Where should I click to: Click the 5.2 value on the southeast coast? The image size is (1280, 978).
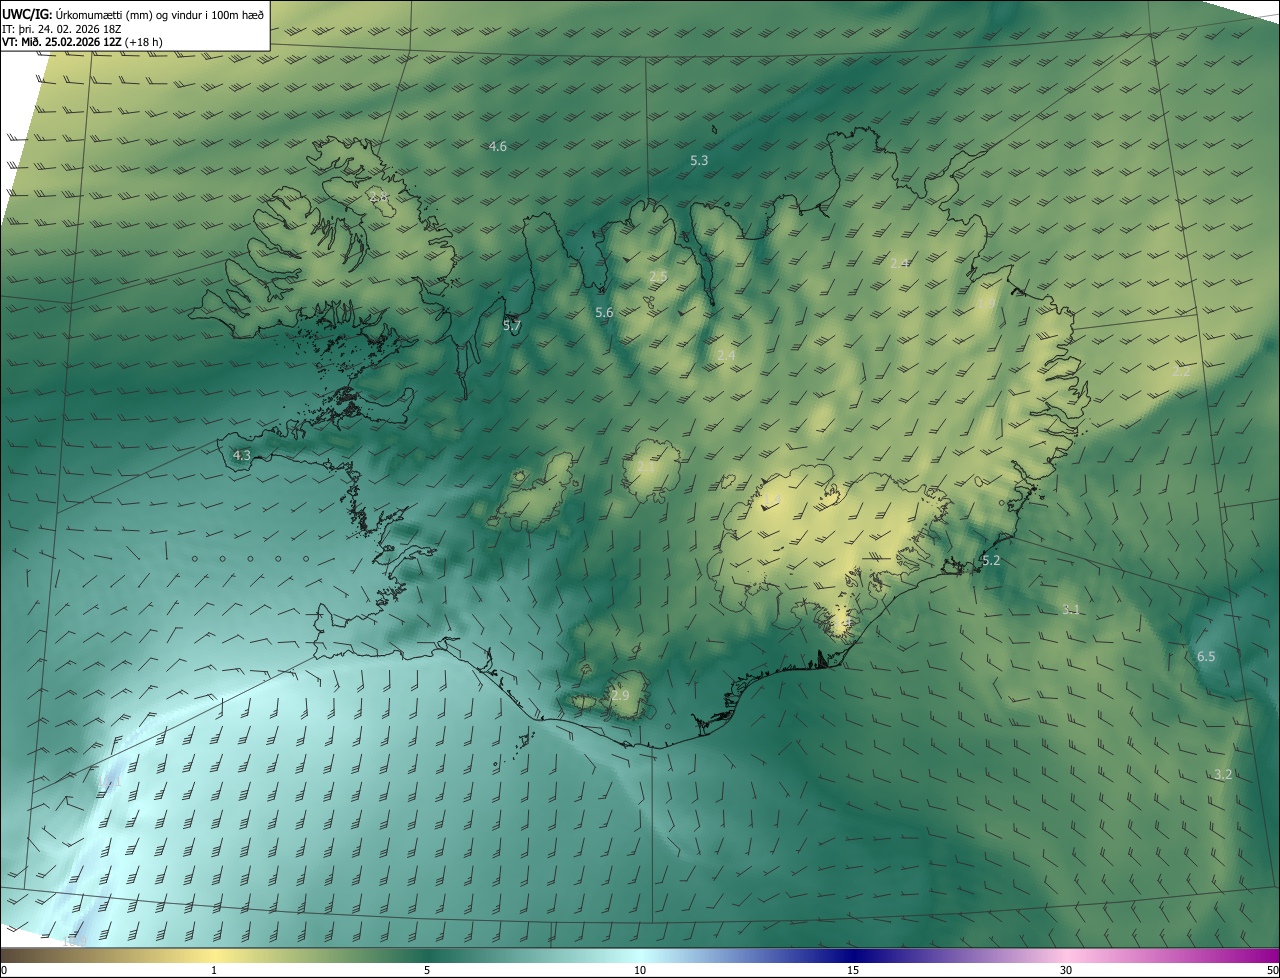coord(991,561)
